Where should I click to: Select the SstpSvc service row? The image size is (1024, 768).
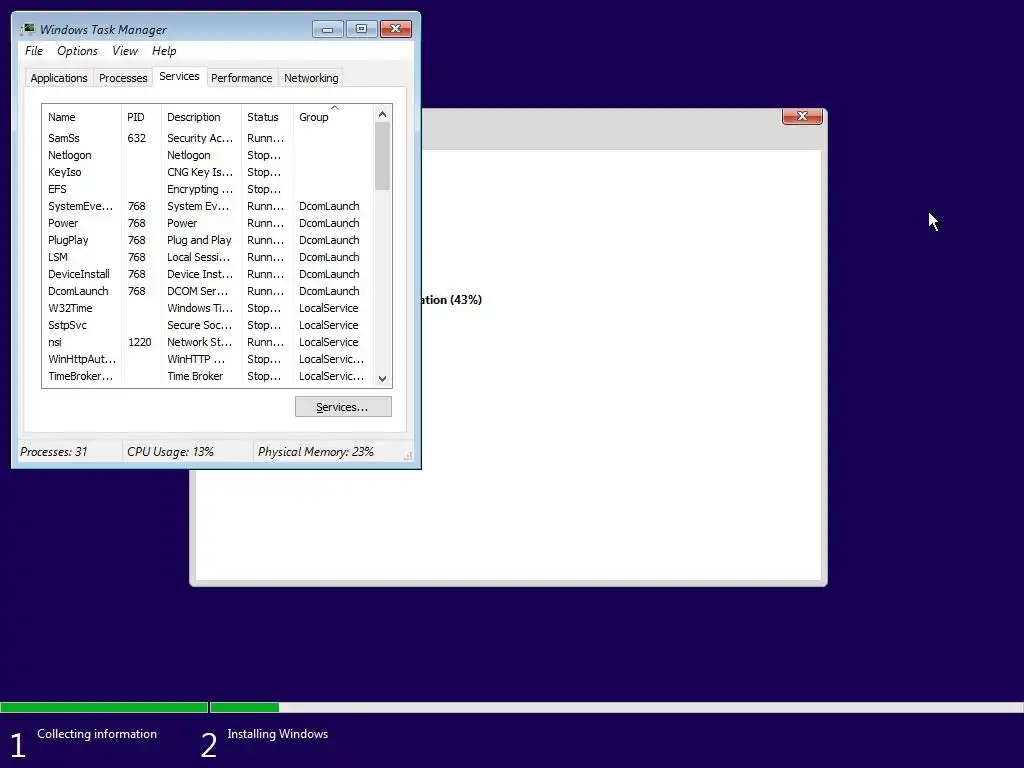tap(208, 325)
